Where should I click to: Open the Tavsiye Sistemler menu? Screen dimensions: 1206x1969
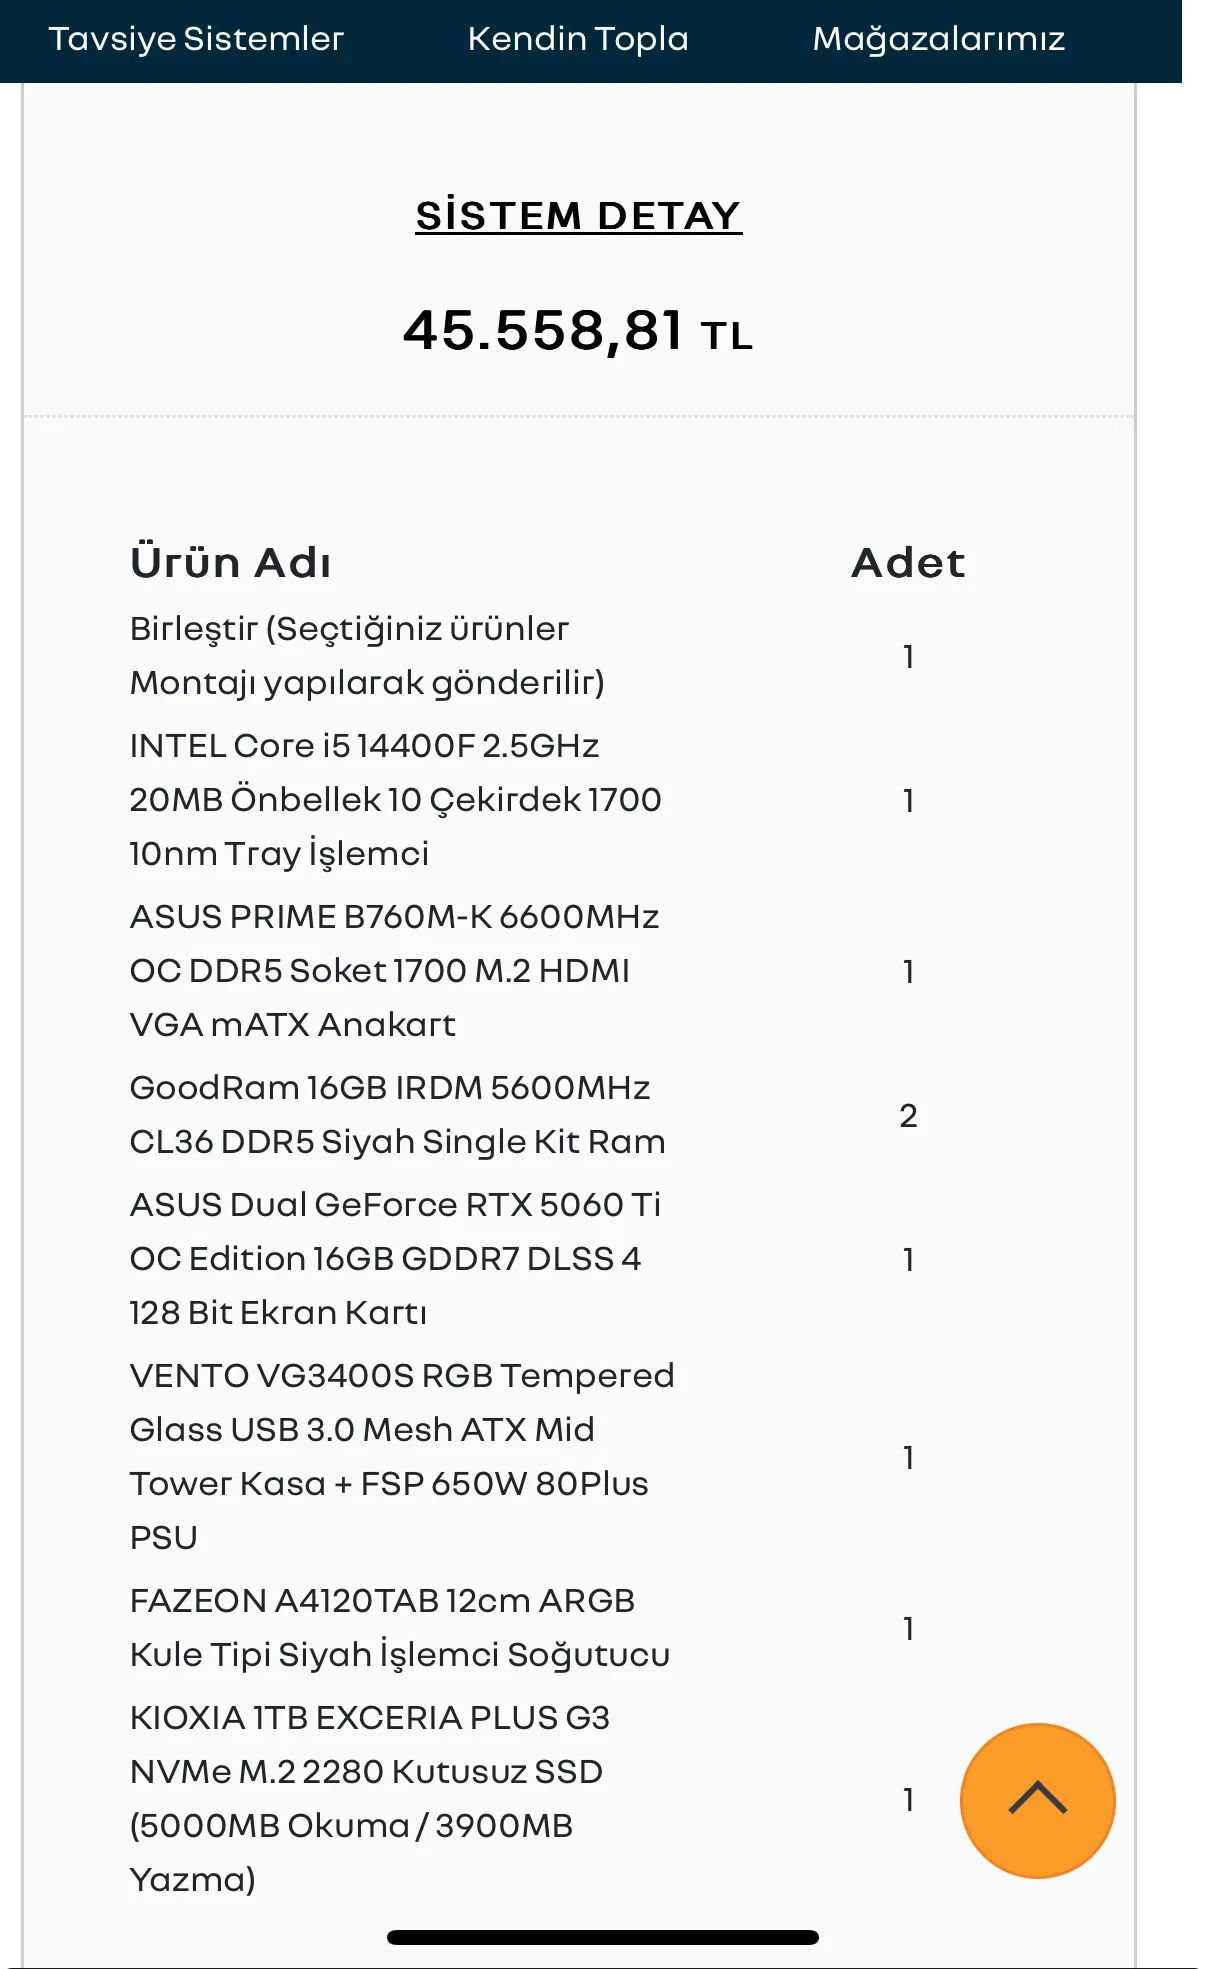pyautogui.click(x=196, y=39)
